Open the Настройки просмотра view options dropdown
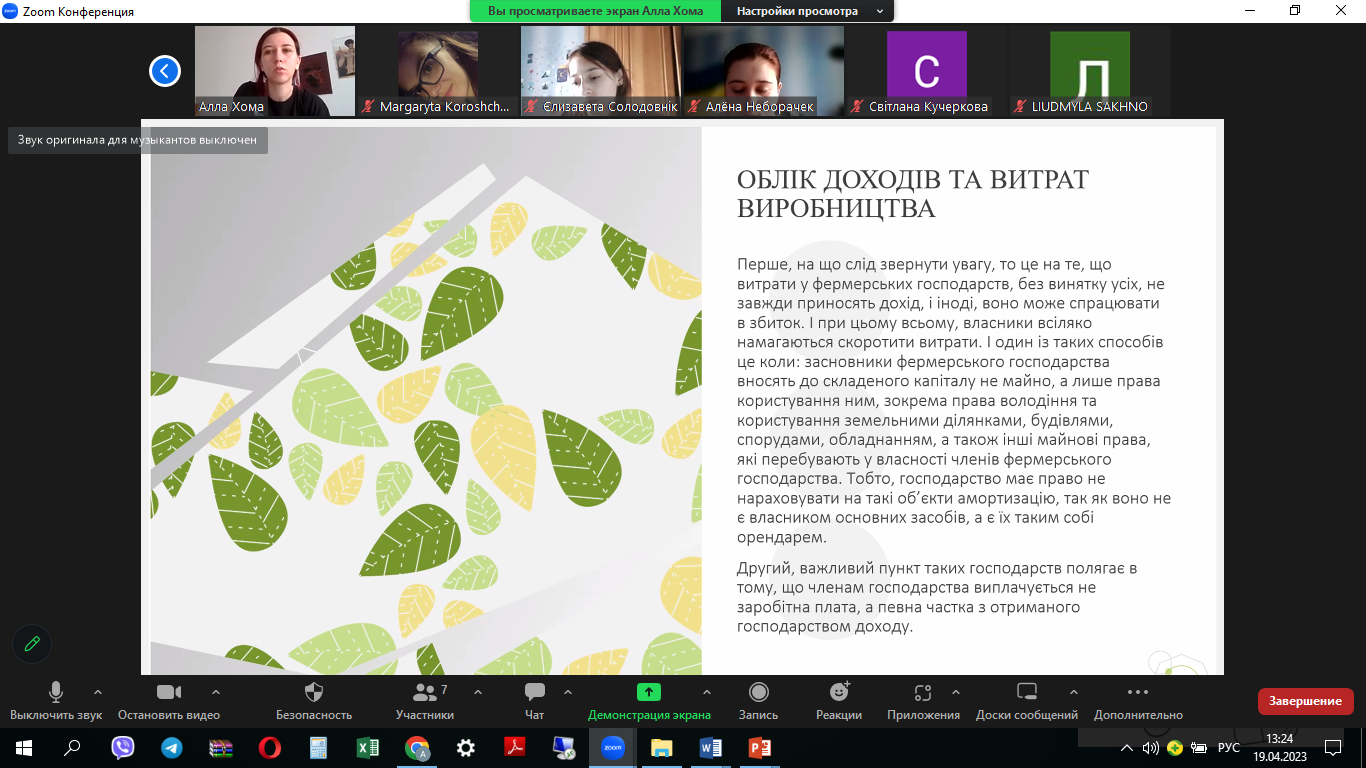The width and height of the screenshot is (1366, 768). pos(810,11)
